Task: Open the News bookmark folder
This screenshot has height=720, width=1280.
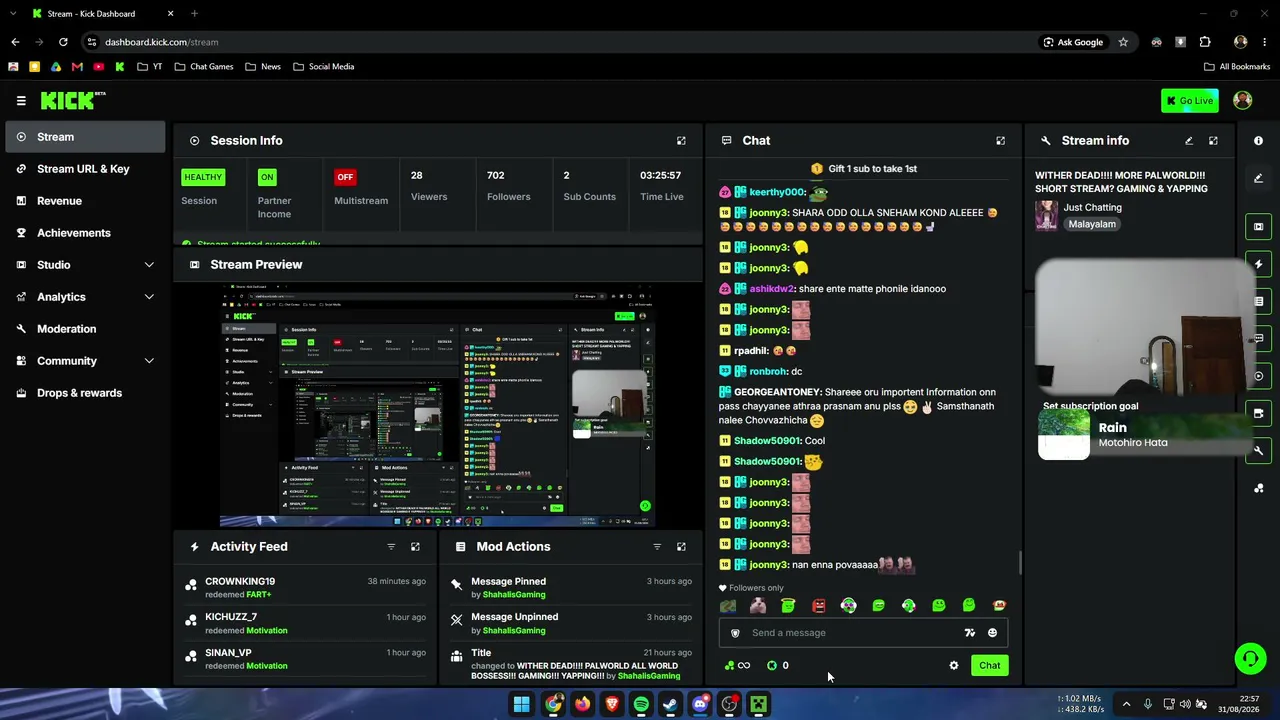Action: 263,67
